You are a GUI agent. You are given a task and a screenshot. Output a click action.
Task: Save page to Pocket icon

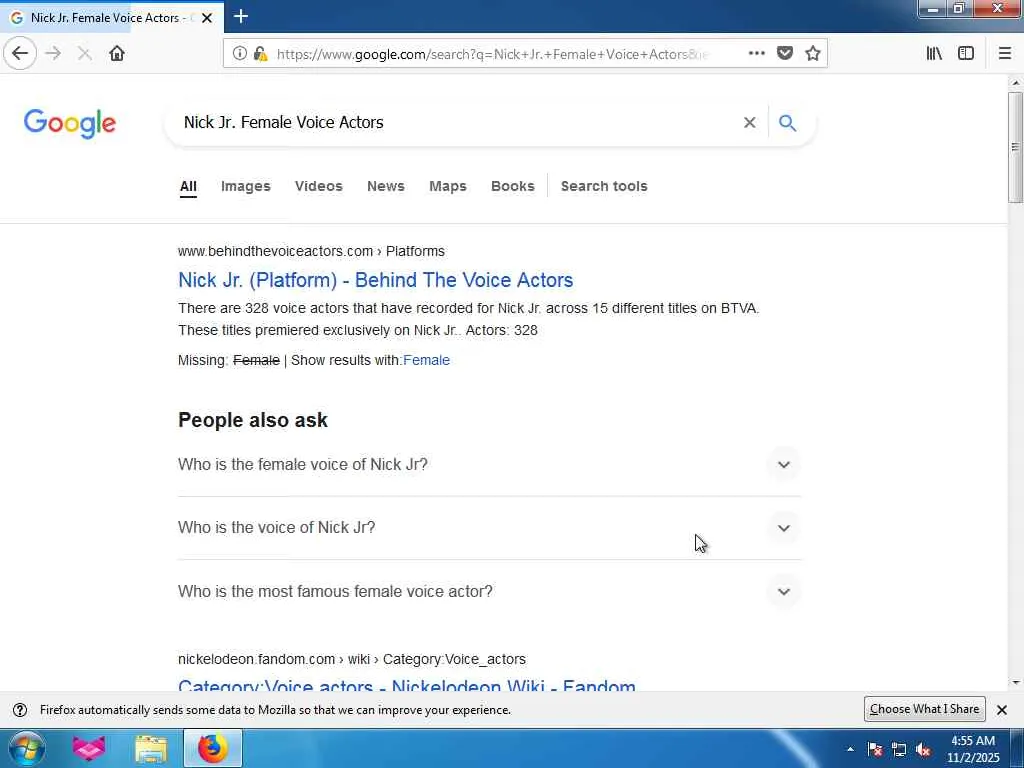coord(785,54)
